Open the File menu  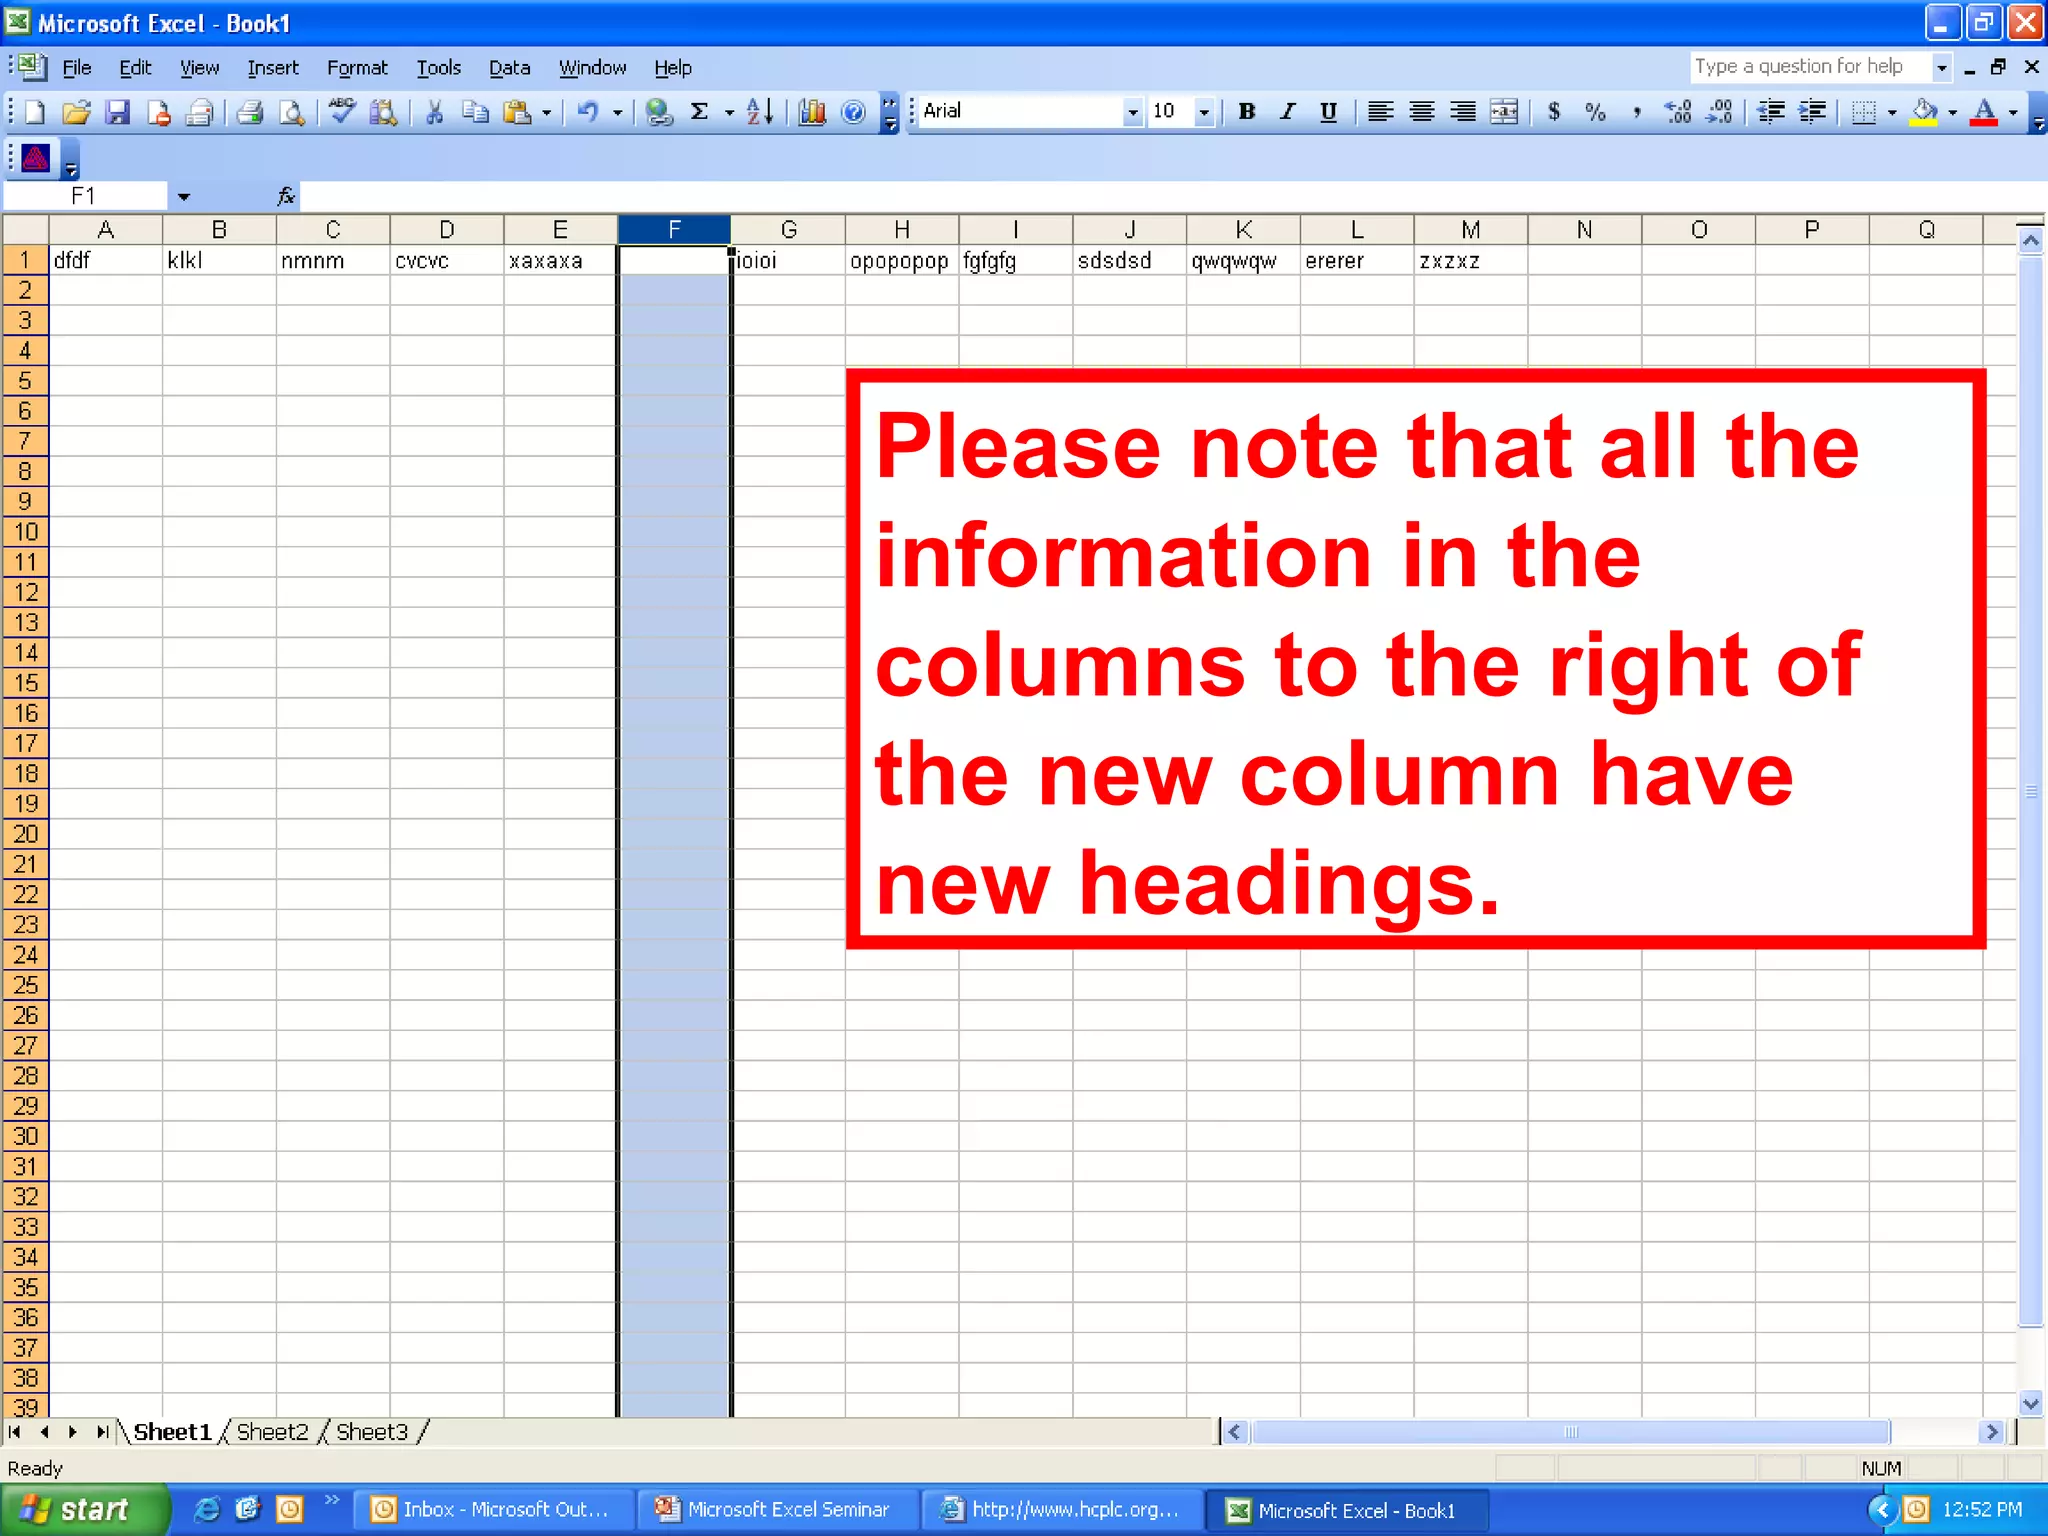click(x=77, y=68)
